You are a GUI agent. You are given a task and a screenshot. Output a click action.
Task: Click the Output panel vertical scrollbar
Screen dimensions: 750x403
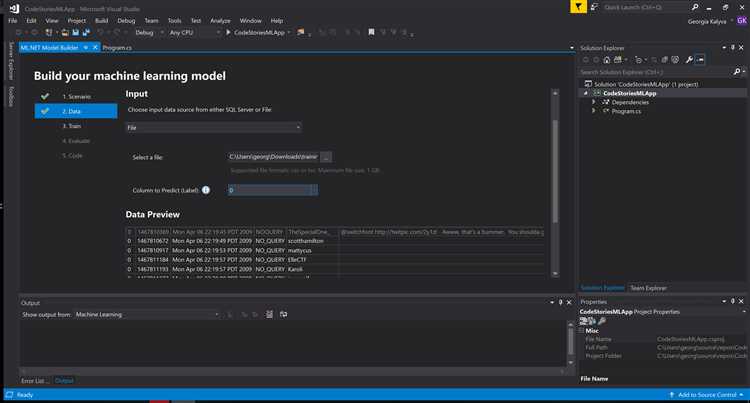coord(570,343)
